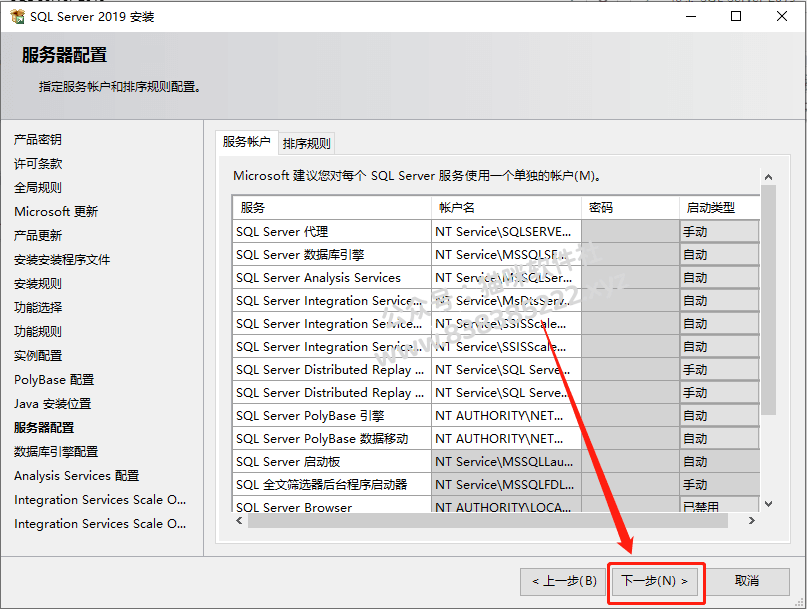Select the 产品密钥 step in the sidebar
Image resolution: width=807 pixels, height=609 pixels.
pyautogui.click(x=38, y=140)
